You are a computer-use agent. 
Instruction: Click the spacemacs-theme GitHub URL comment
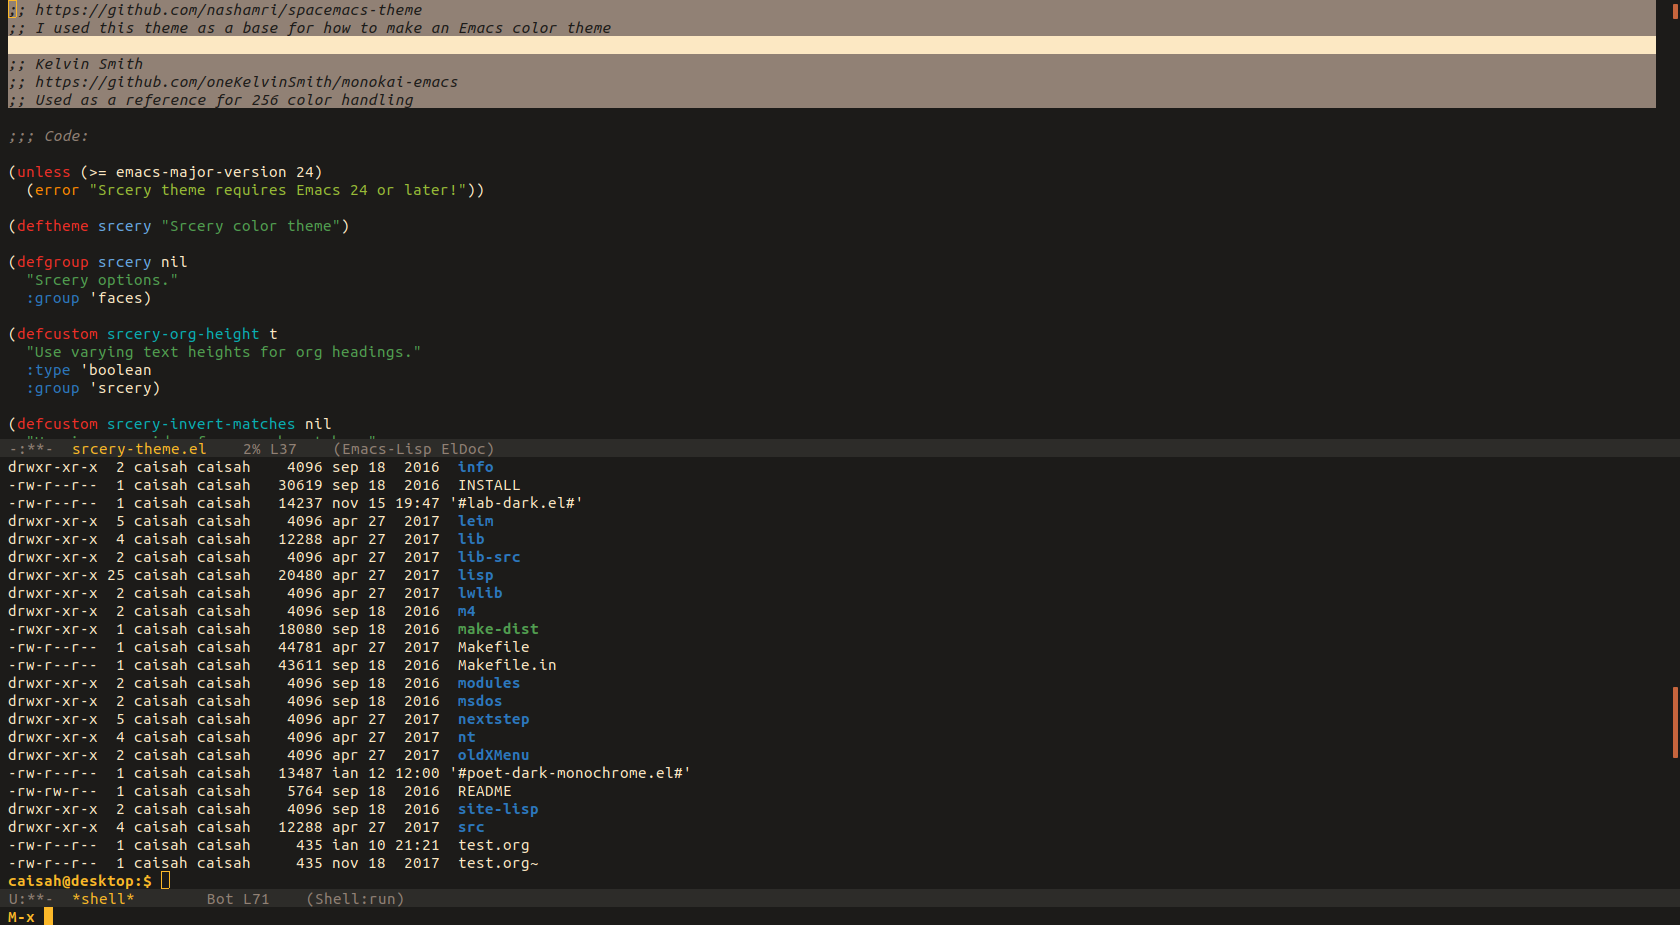coord(228,10)
